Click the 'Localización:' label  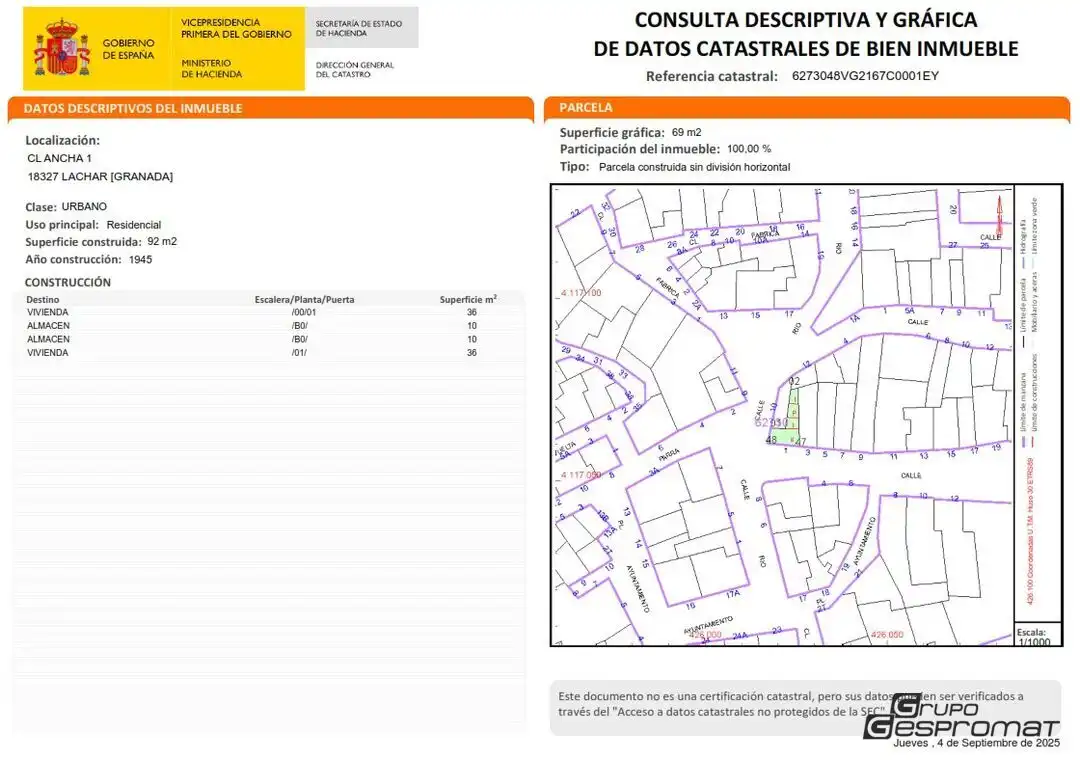[x=63, y=141]
